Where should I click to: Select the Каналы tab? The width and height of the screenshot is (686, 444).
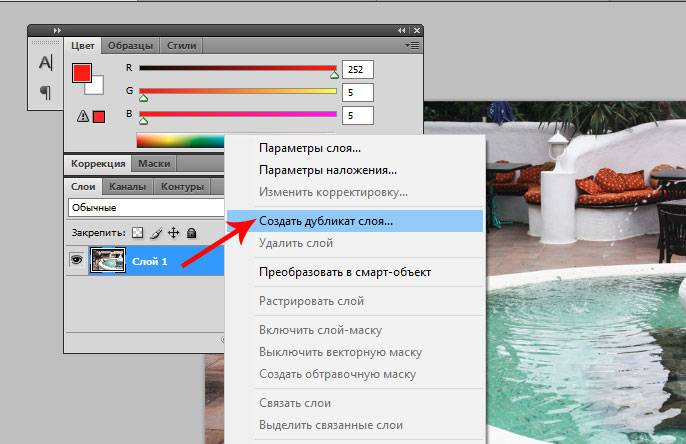point(127,187)
